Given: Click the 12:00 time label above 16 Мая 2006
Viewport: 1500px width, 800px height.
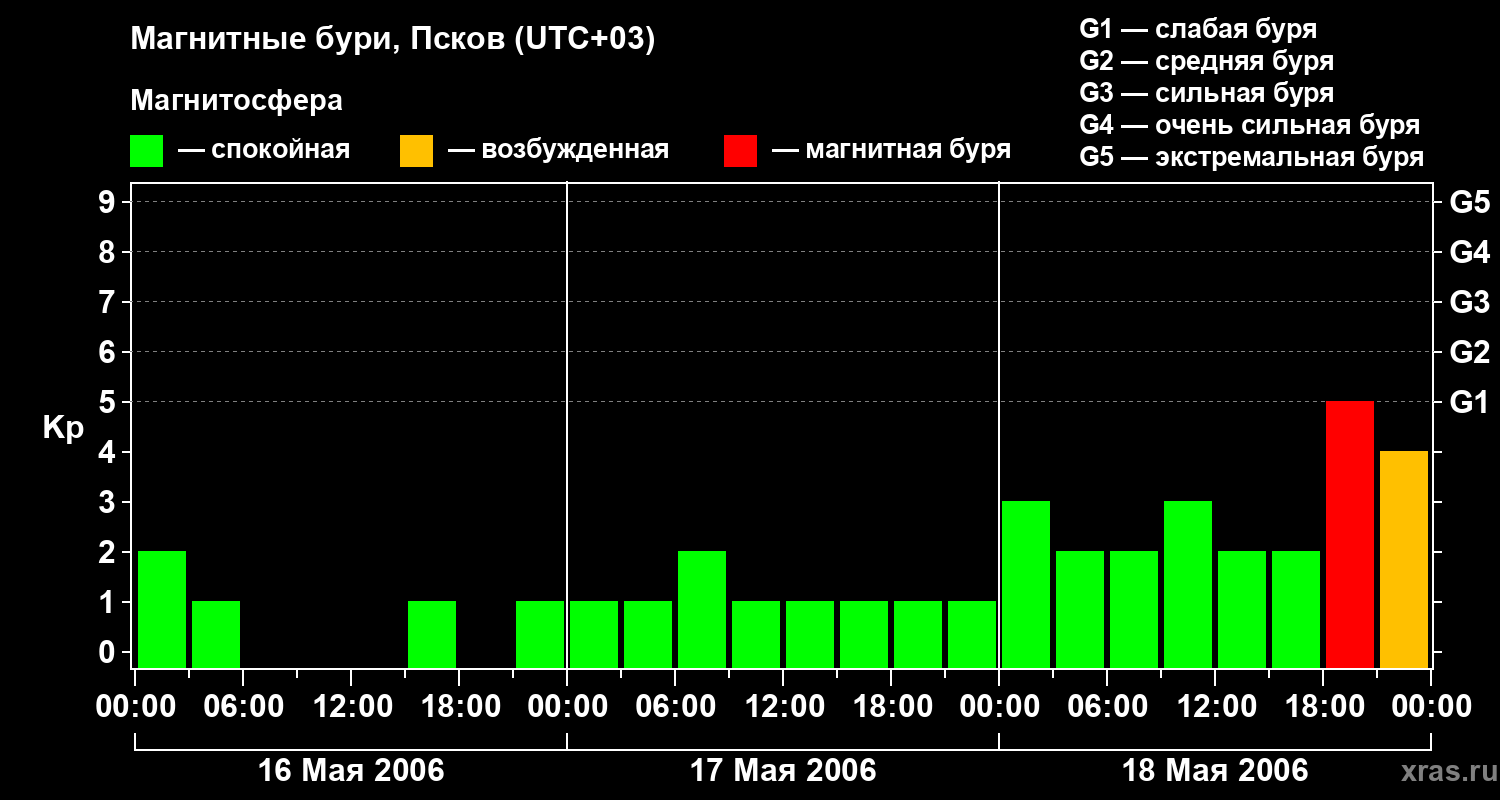Looking at the screenshot, I should (351, 707).
